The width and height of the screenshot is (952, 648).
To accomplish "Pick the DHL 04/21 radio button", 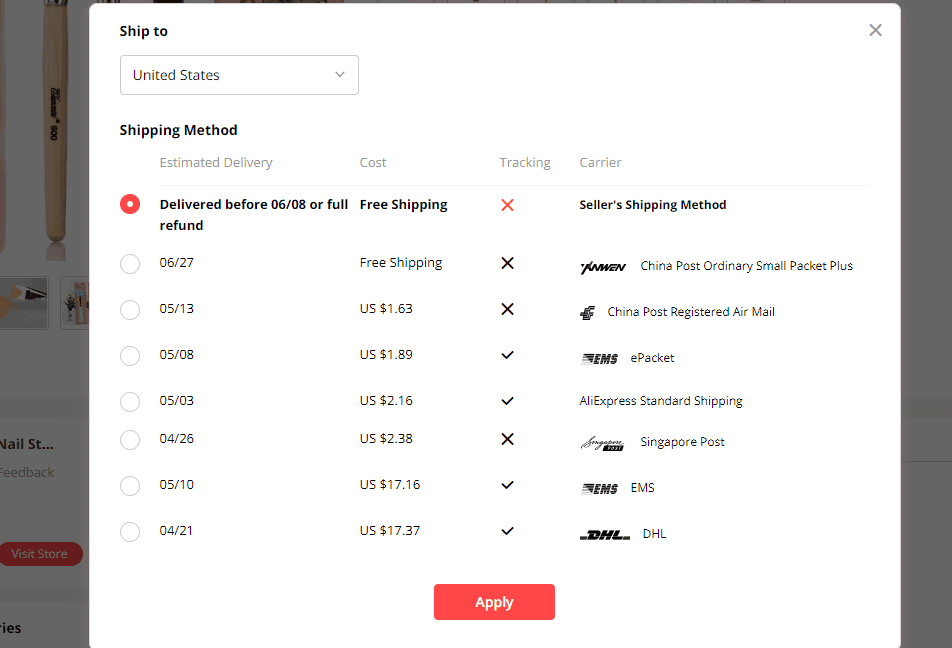I will [x=130, y=531].
